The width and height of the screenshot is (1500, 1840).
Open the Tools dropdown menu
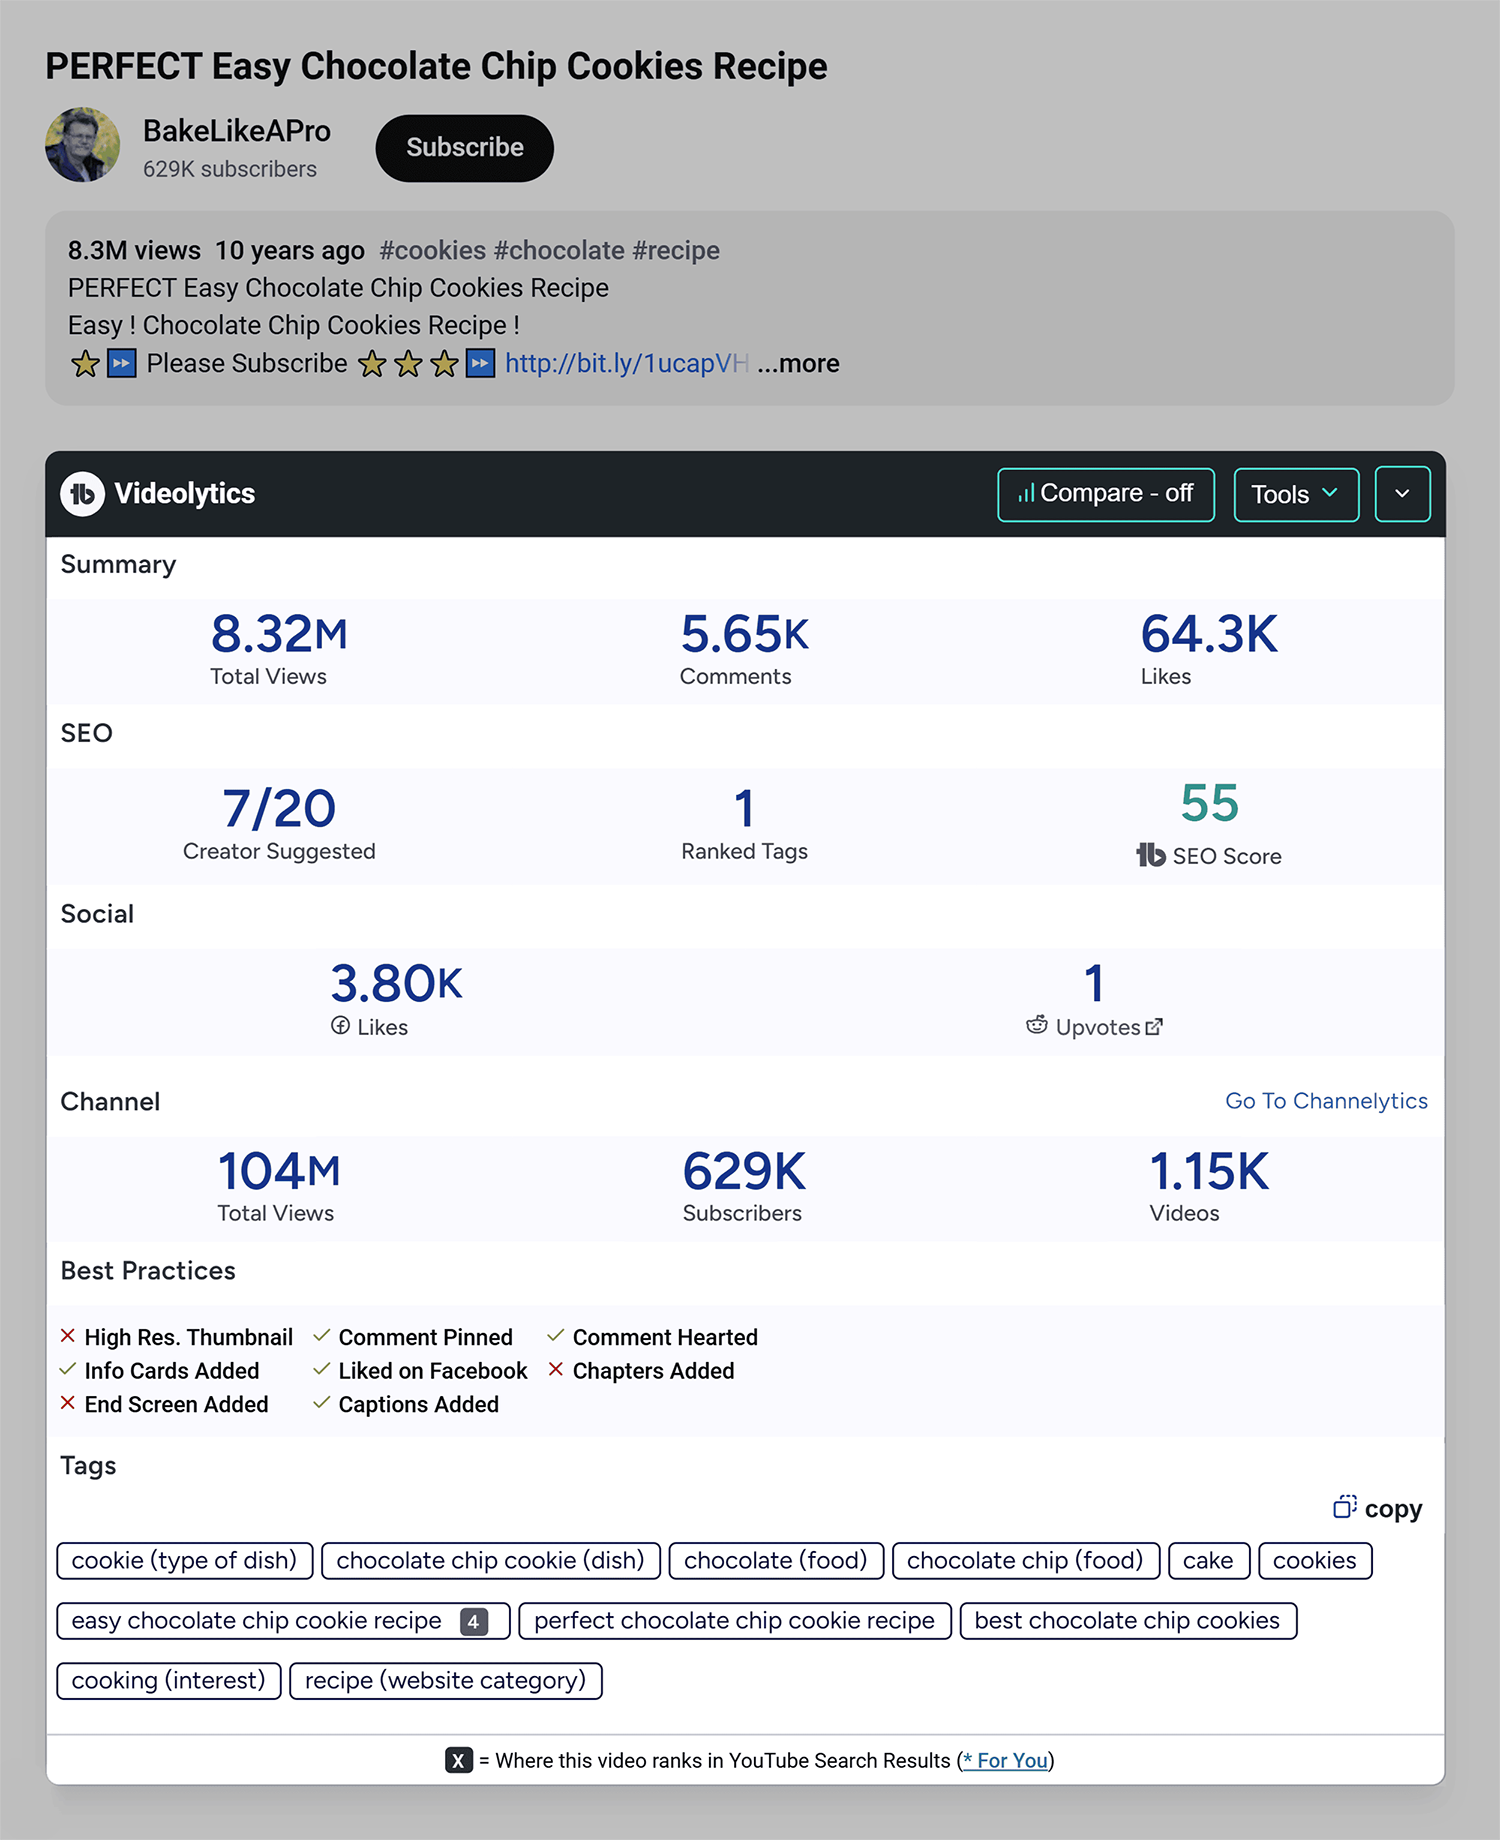(x=1296, y=494)
